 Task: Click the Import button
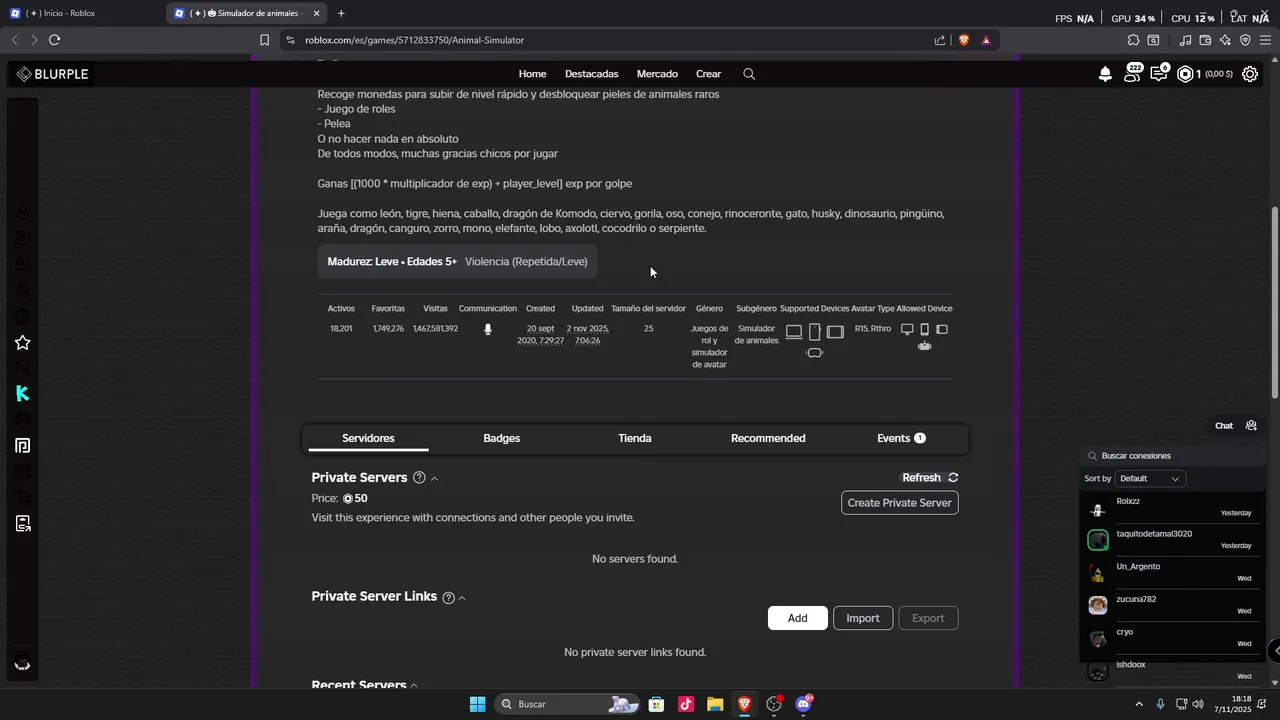863,618
